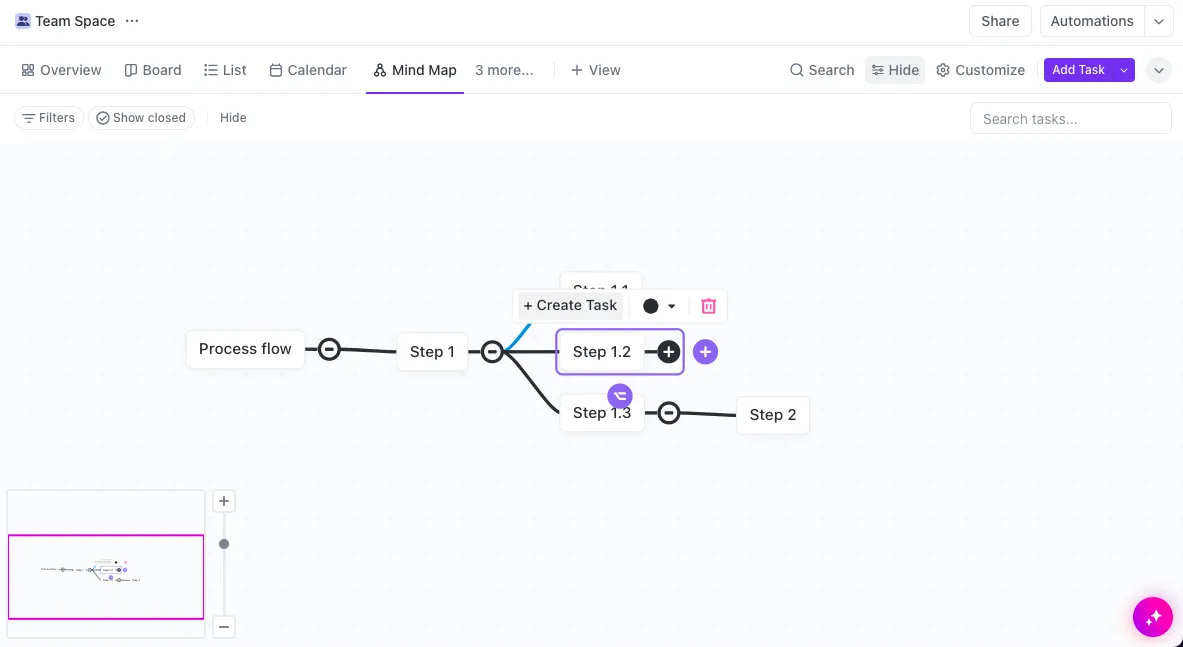The width and height of the screenshot is (1183, 647).
Task: Select the Step 1 node
Action: click(x=432, y=351)
